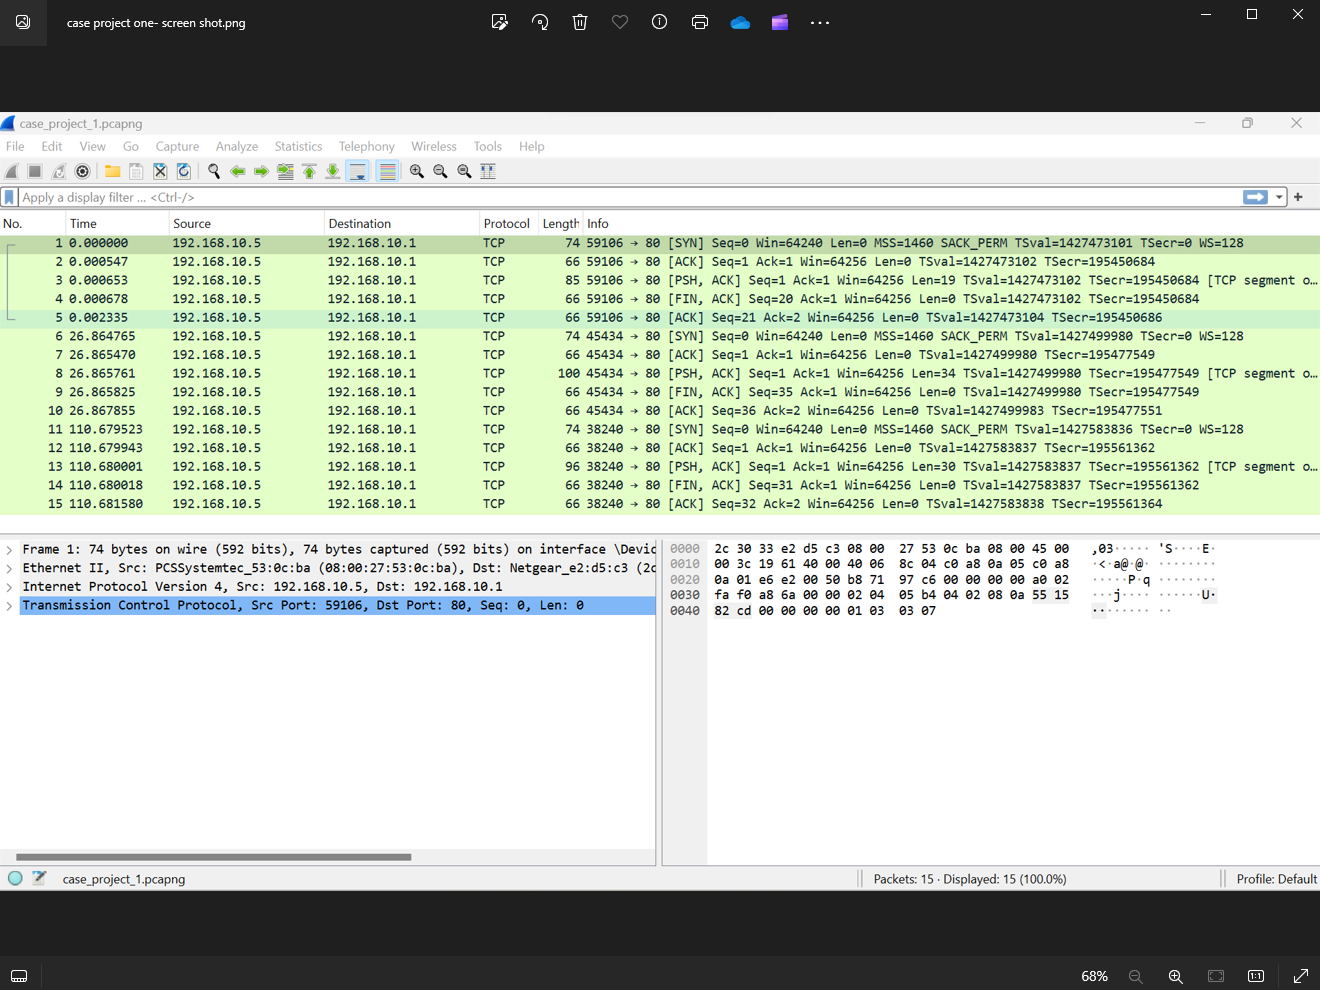Open a capture file via the folder icon
This screenshot has height=990, width=1320.
coord(111,170)
